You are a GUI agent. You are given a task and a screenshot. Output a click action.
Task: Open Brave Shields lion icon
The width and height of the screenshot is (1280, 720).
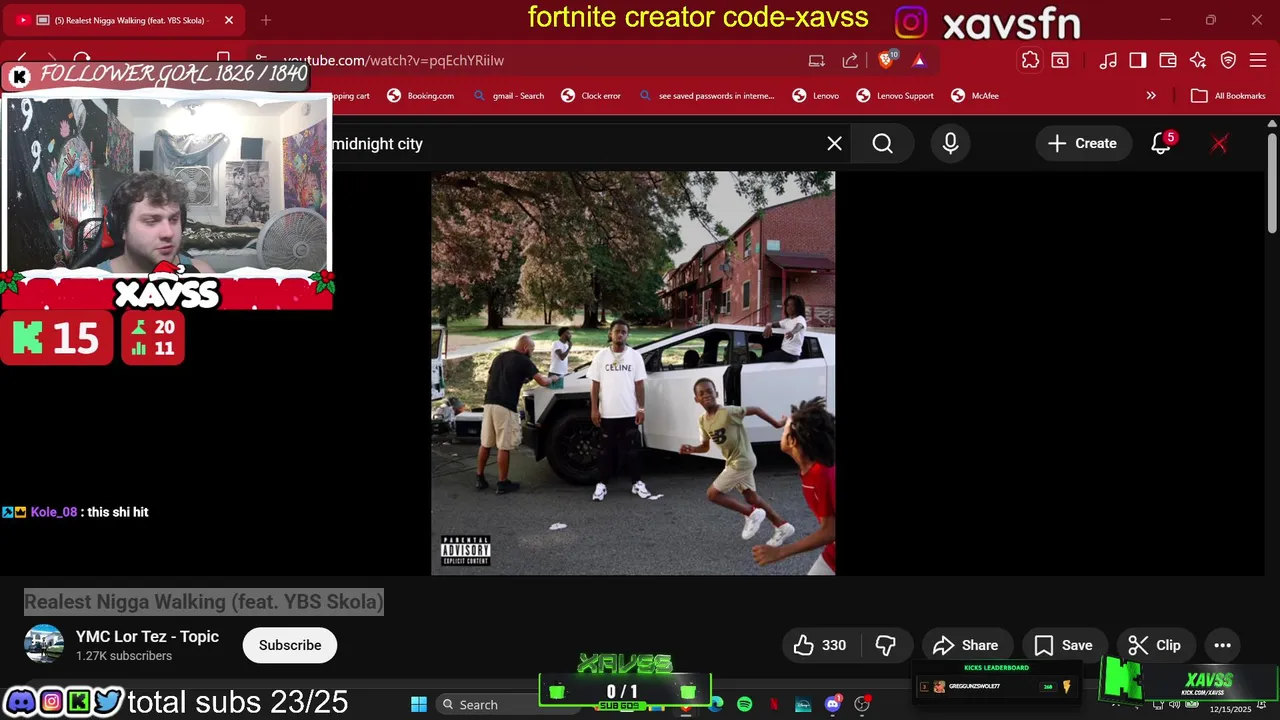pos(885,60)
